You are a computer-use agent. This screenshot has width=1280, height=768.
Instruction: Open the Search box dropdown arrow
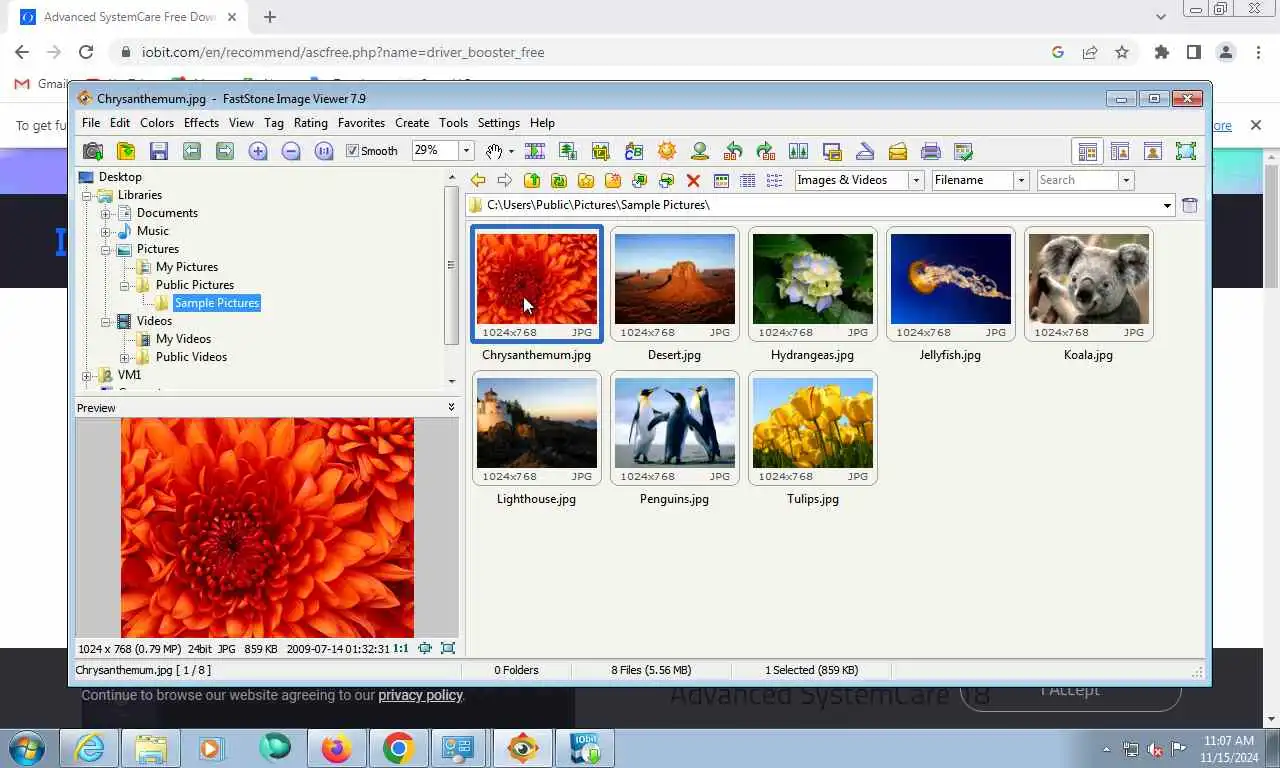tap(1126, 180)
